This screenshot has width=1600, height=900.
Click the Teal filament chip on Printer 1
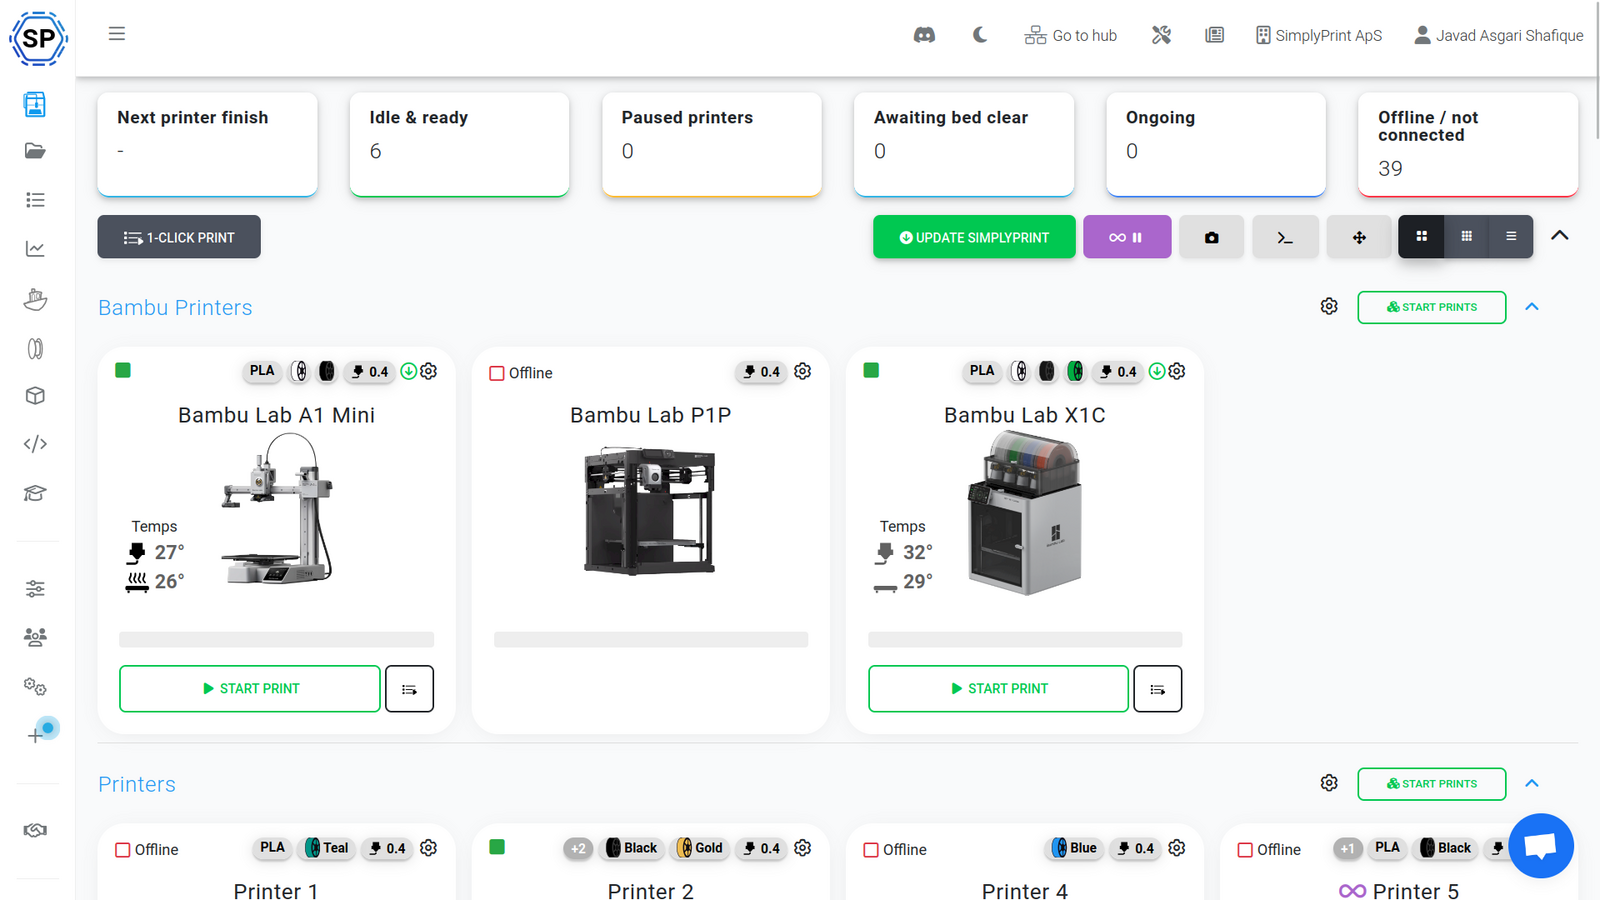(326, 848)
